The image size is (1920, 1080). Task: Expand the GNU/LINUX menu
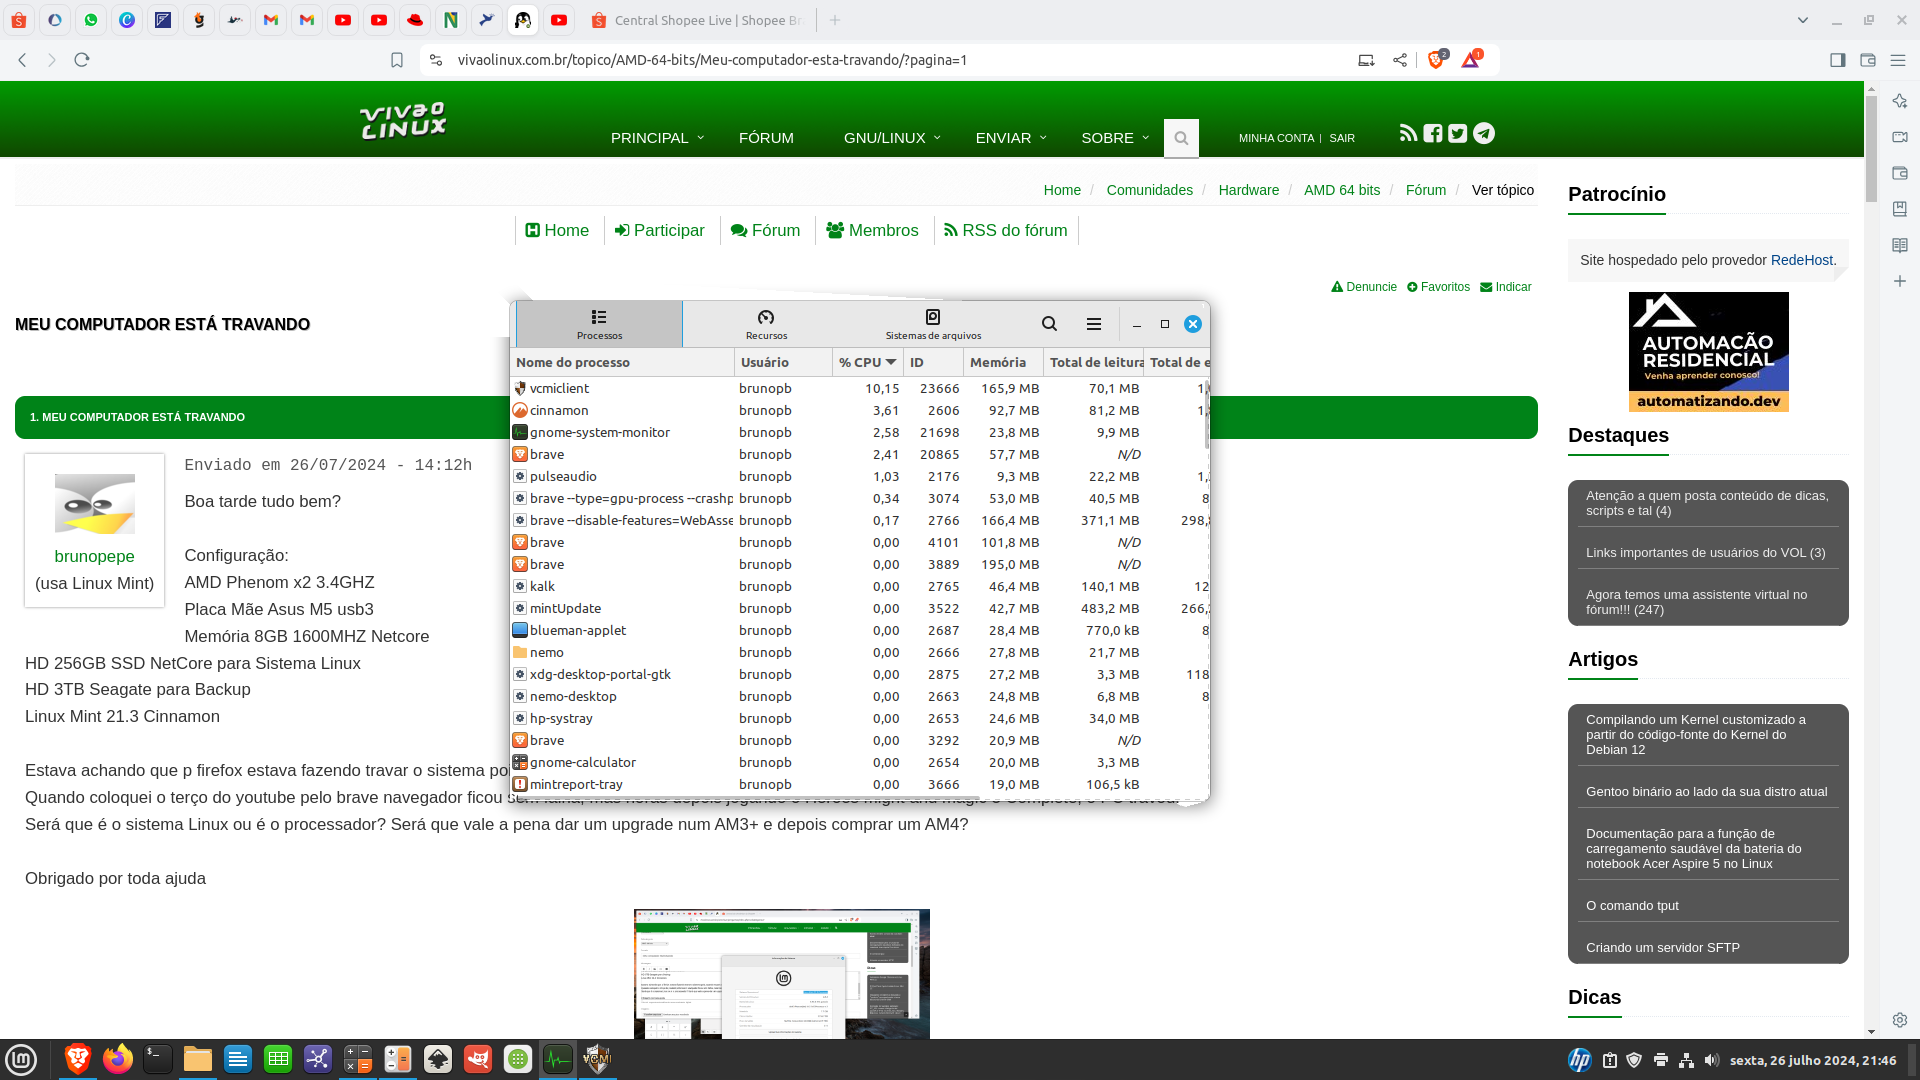(892, 138)
